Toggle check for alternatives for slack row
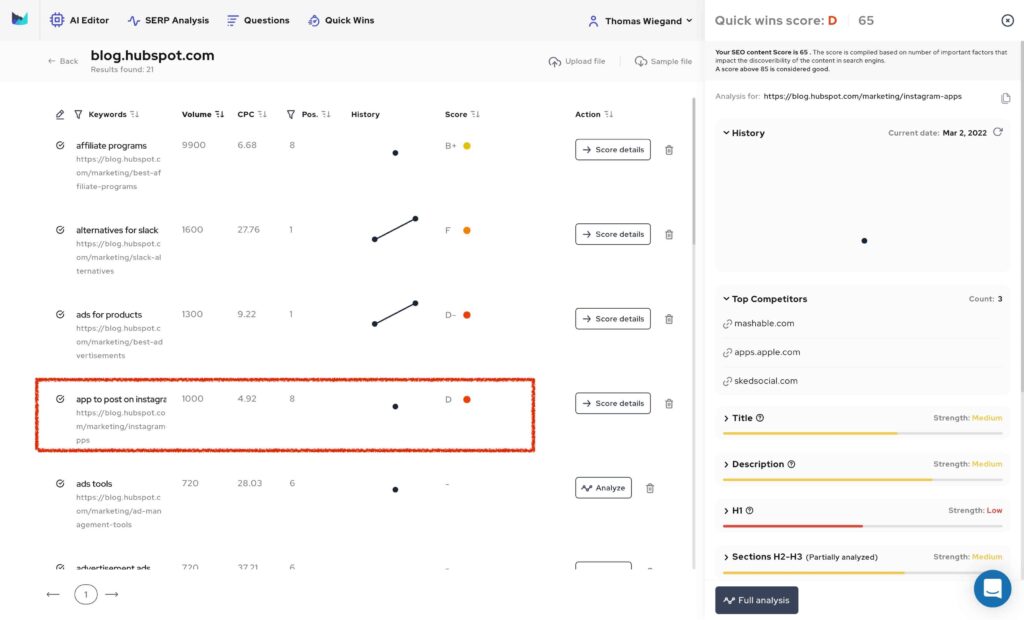Viewport: 1024px width, 620px height. (x=60, y=230)
